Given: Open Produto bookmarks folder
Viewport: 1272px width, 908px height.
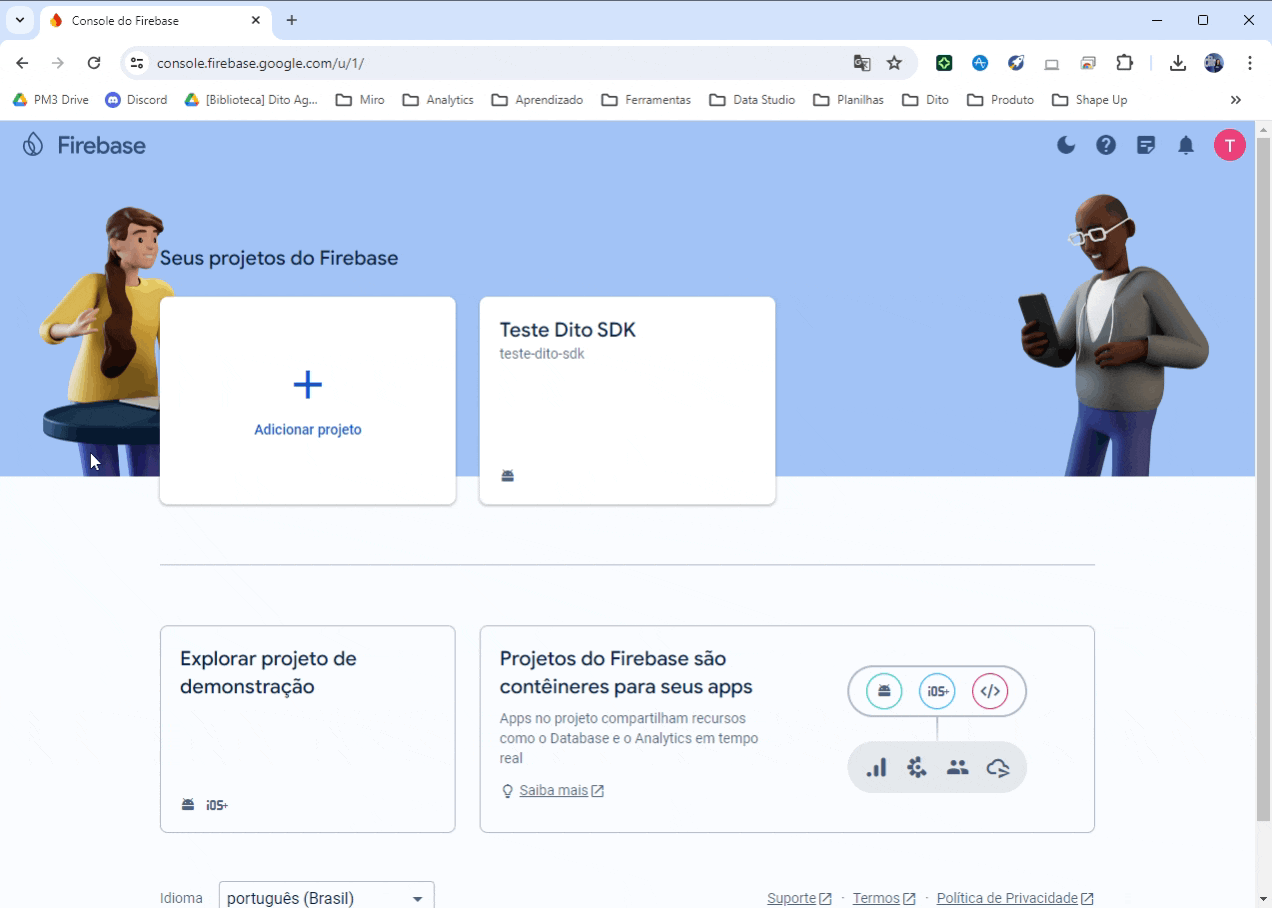Looking at the screenshot, I should click(x=1001, y=100).
